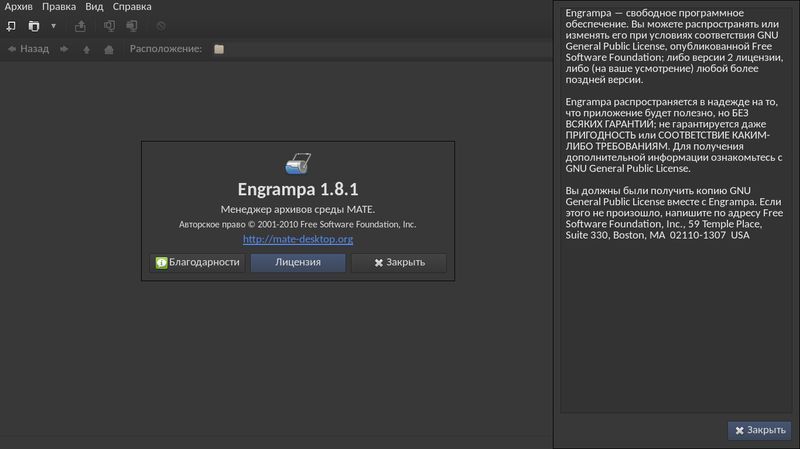The height and width of the screenshot is (449, 800).
Task: Expand the recent archives dropdown arrow
Action: click(x=53, y=26)
